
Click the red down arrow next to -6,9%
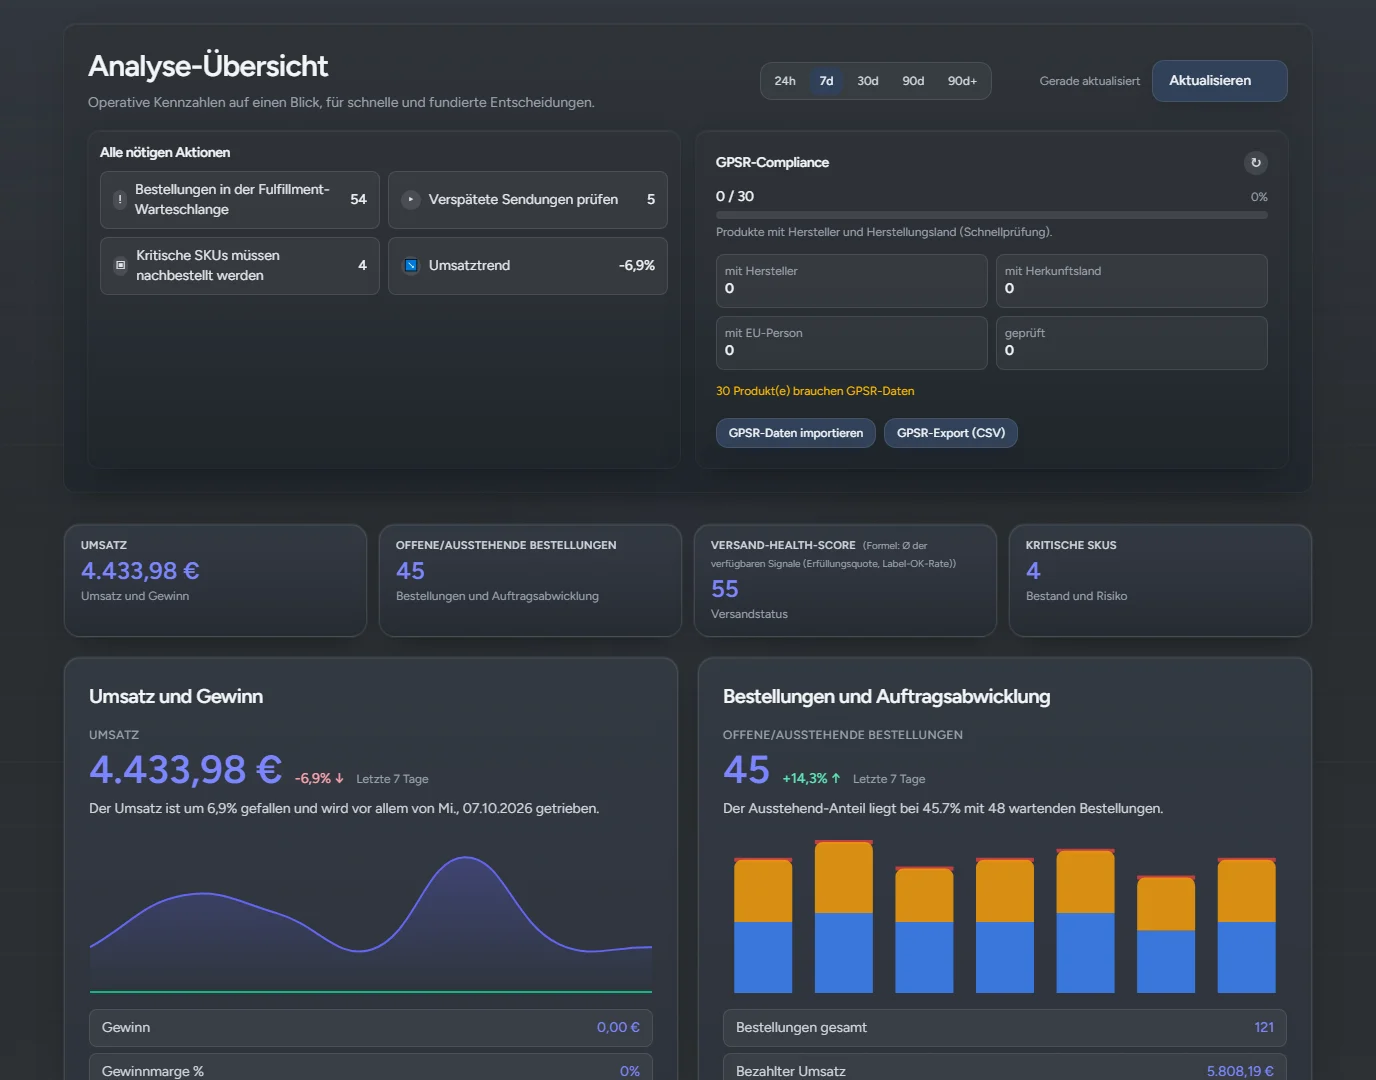(x=339, y=778)
